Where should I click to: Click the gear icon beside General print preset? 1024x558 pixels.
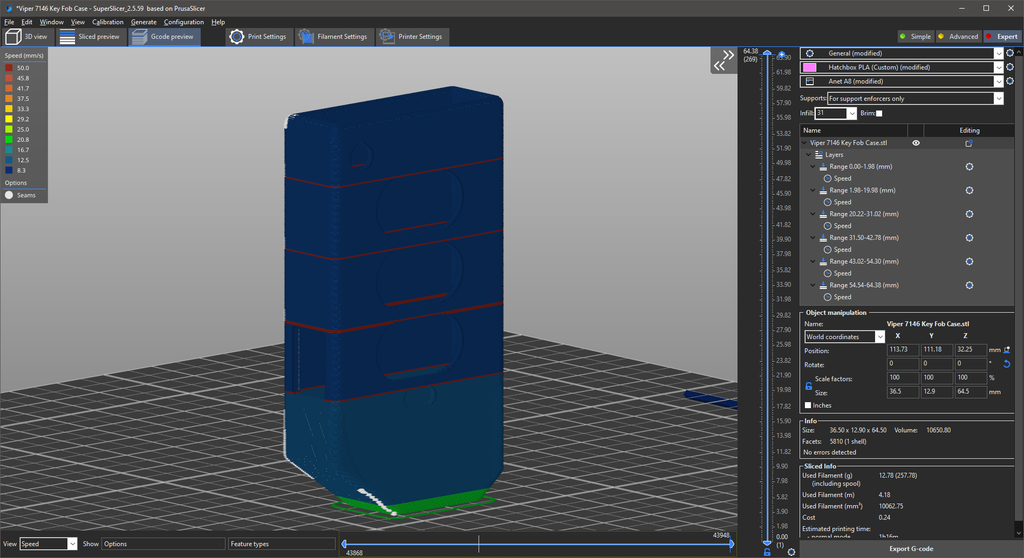1011,53
